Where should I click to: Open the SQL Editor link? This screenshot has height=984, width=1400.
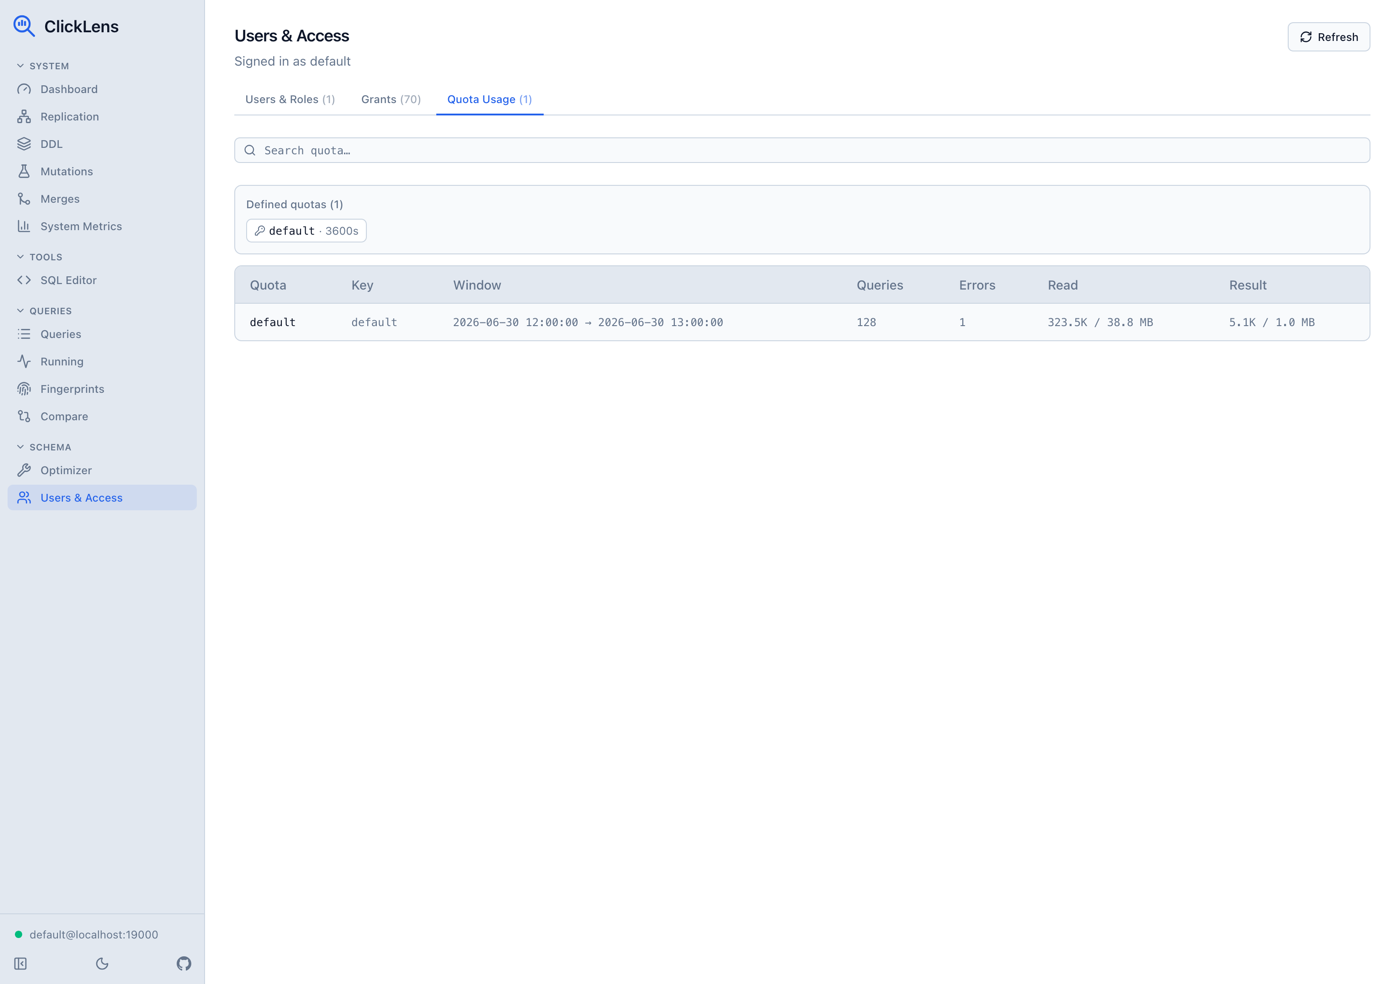point(102,280)
